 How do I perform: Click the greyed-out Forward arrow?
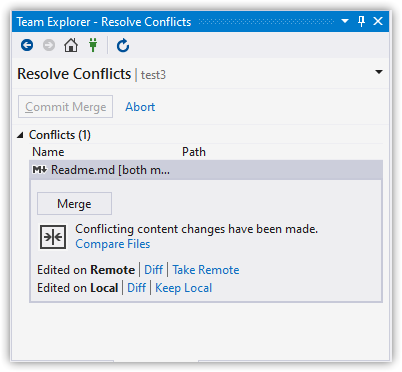pos(49,45)
